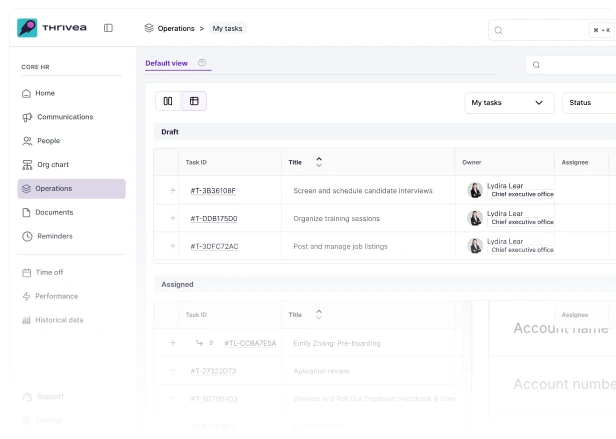
Task: Collapse the sidebar panel icon
Action: 108,28
